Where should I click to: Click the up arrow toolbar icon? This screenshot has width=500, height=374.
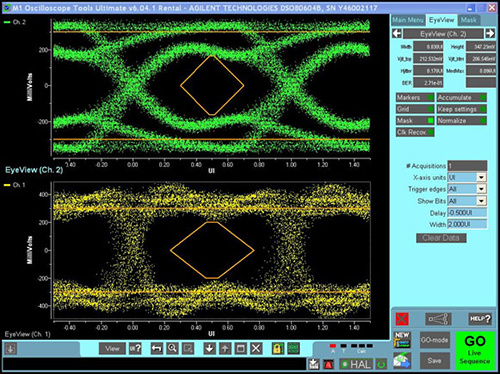225,349
